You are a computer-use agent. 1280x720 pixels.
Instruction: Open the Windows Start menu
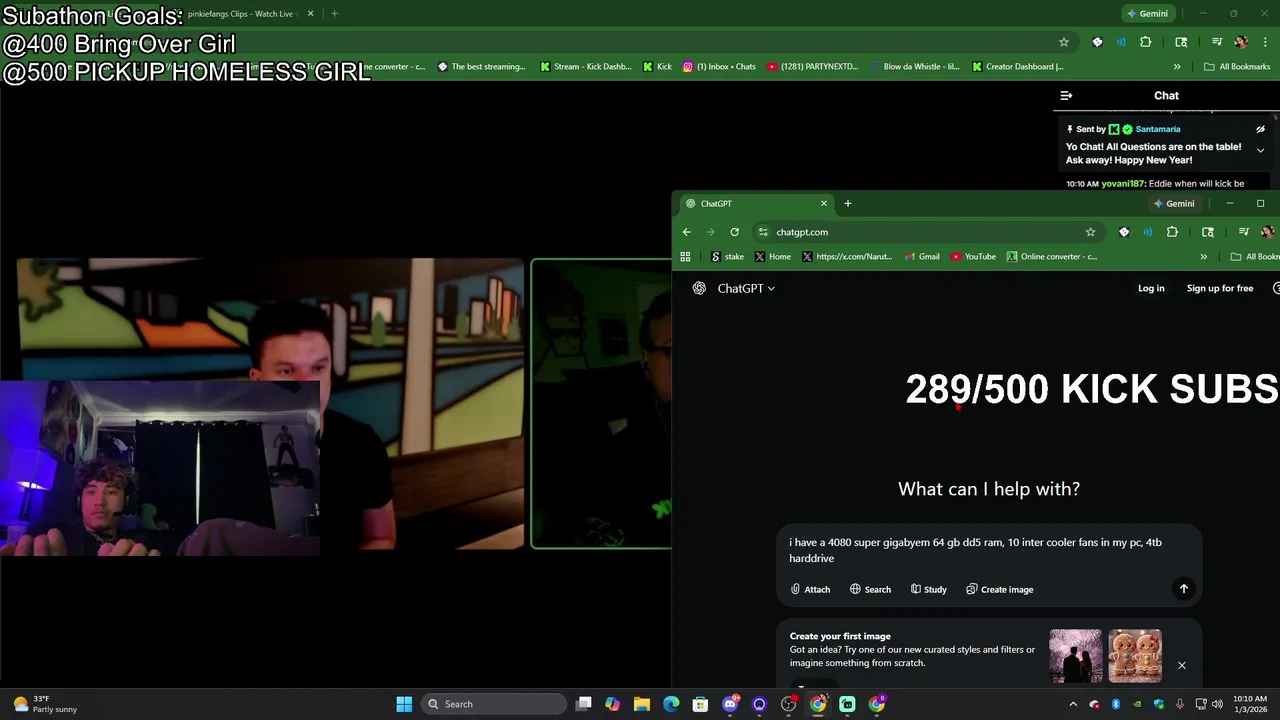[x=404, y=704]
